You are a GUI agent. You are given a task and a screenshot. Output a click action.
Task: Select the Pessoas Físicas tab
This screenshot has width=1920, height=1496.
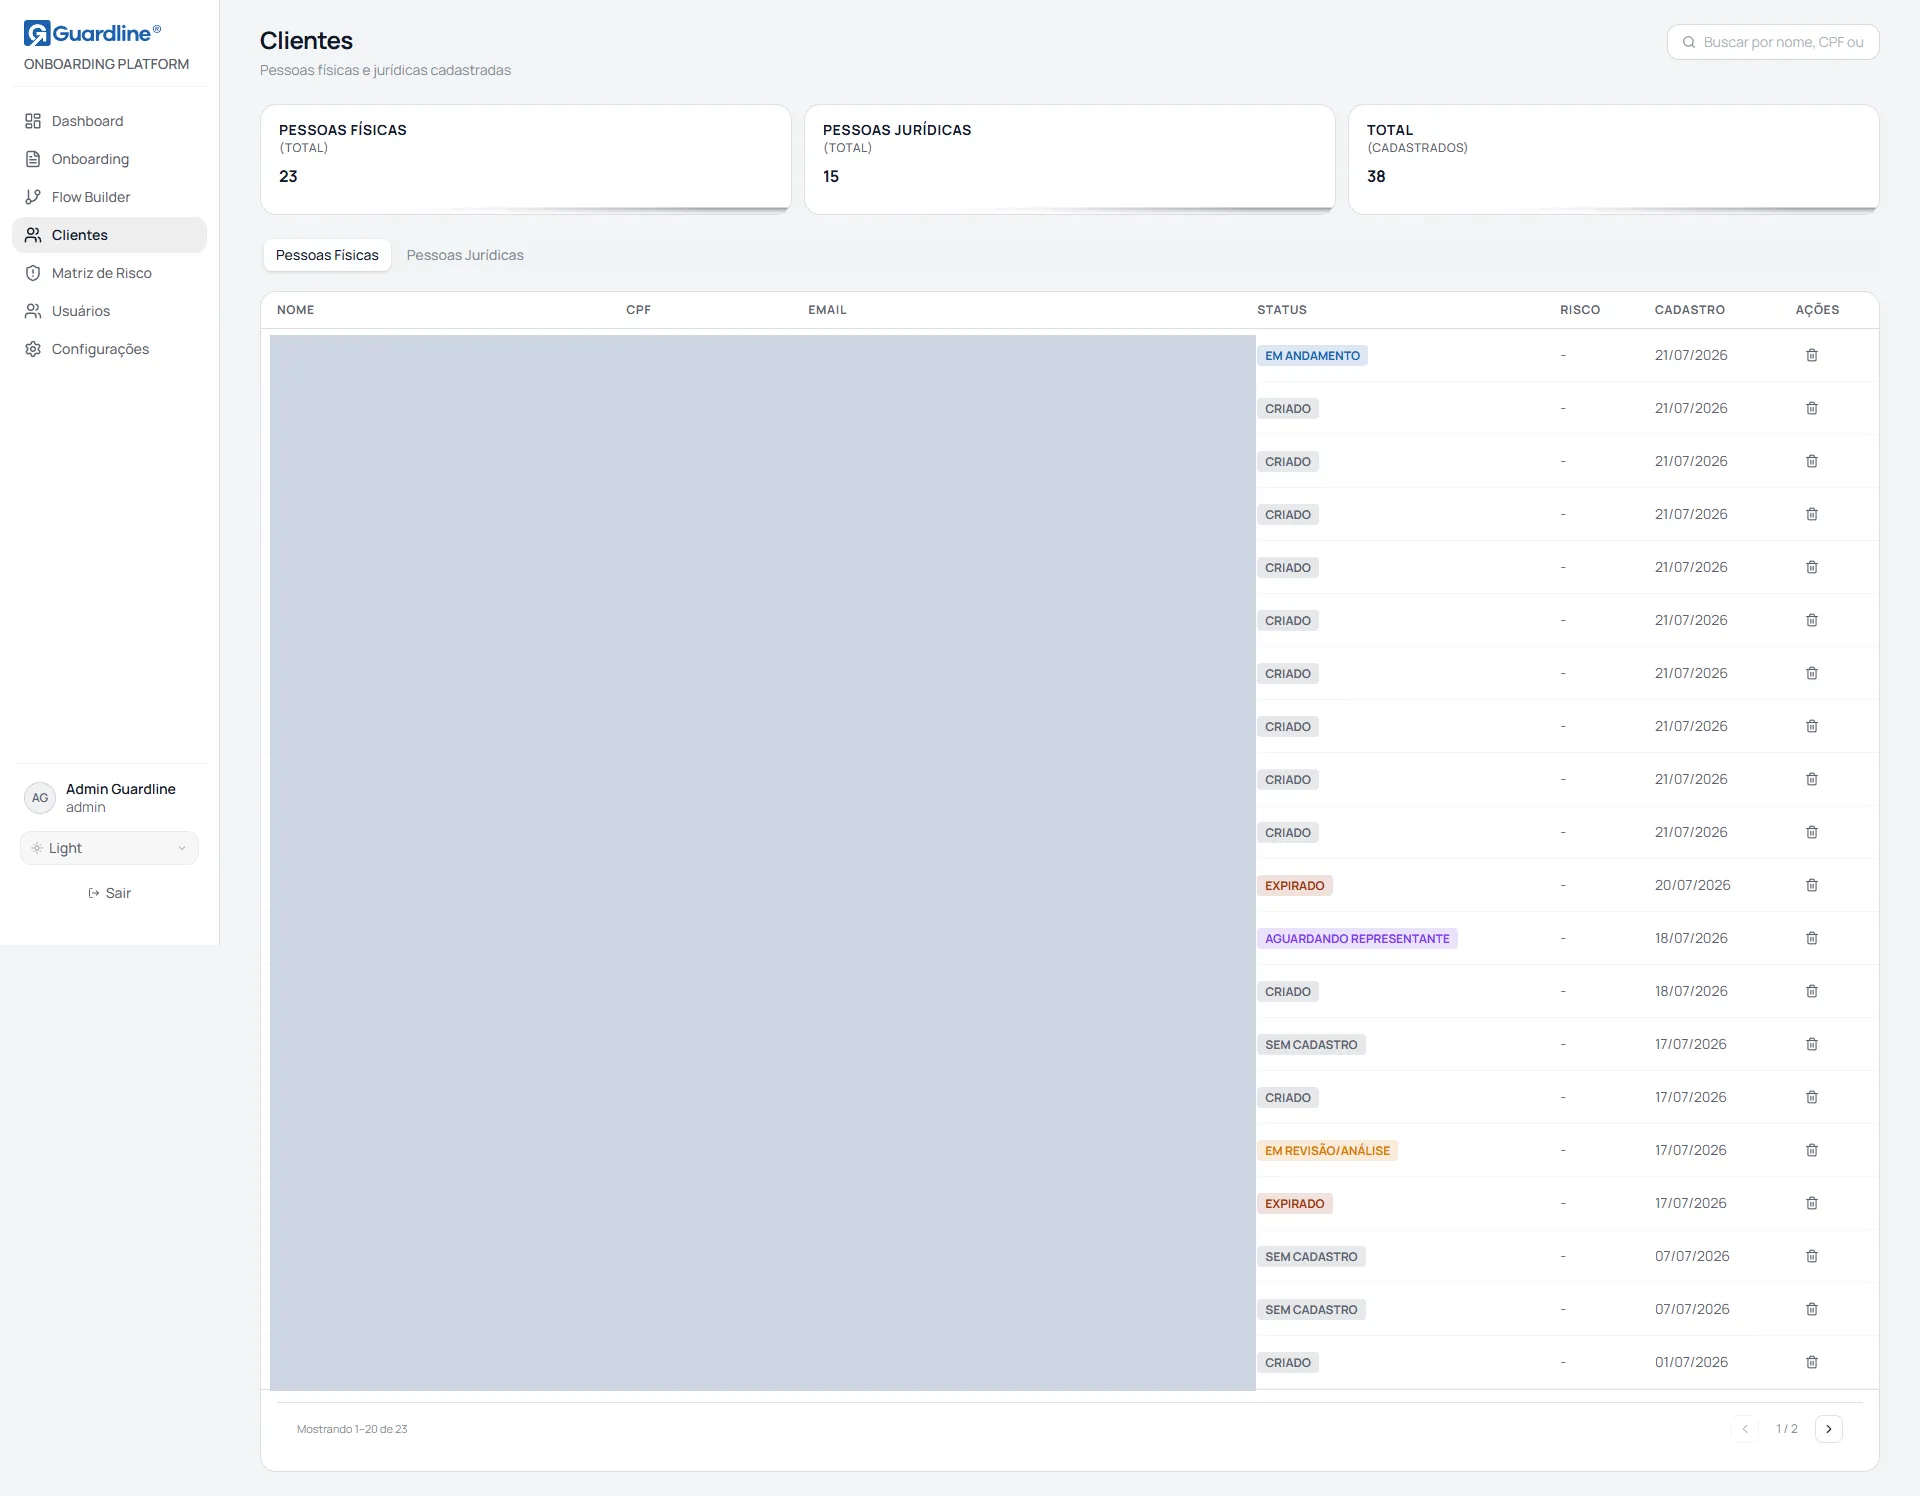point(327,255)
